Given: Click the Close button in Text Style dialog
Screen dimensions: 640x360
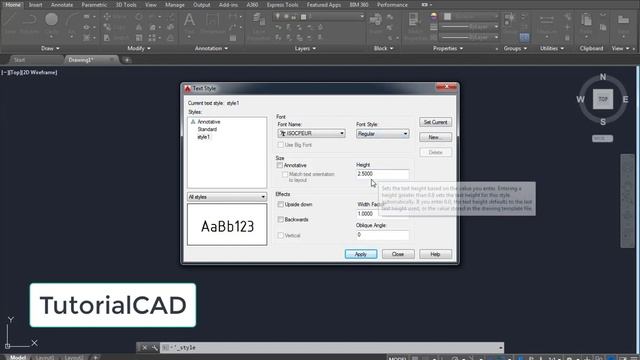Looking at the screenshot, I should (x=398, y=254).
